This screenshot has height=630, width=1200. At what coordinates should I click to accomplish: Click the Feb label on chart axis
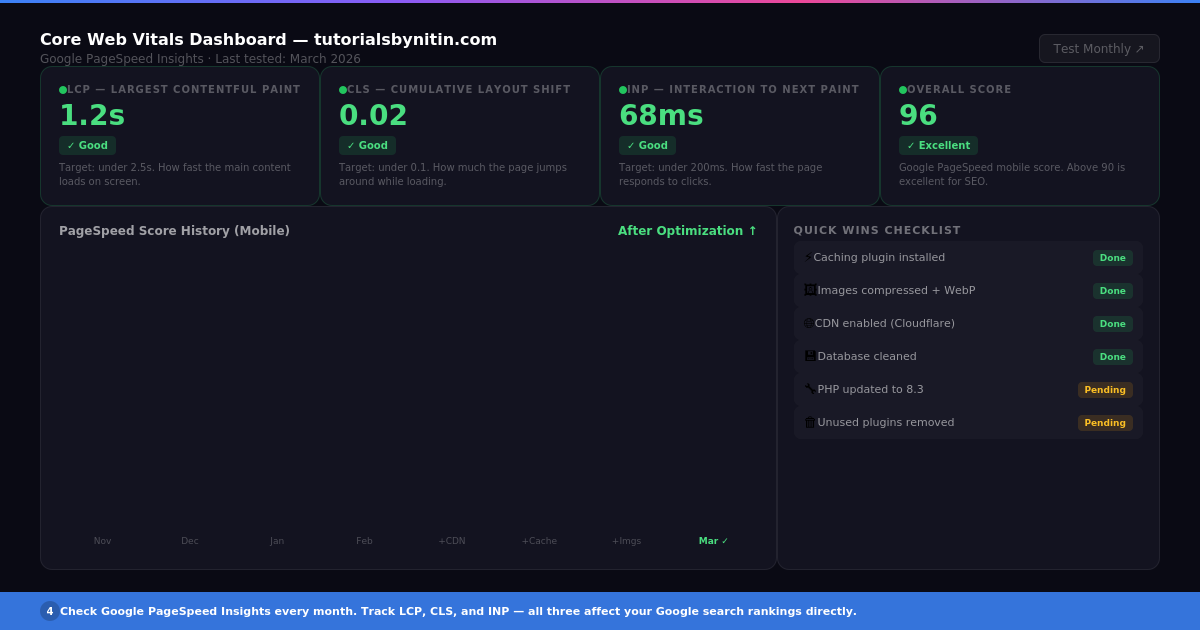tap(364, 541)
